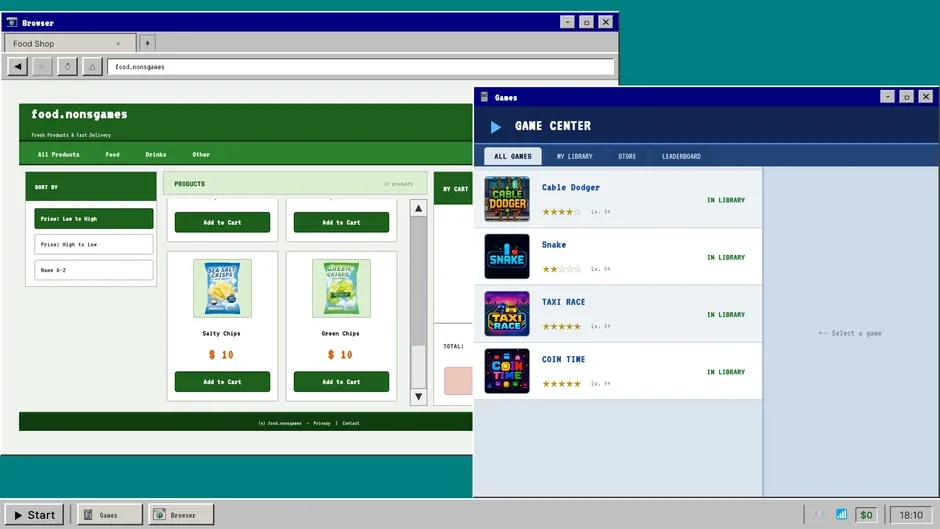Open the Cable Dodger game icon
Screen dimensions: 940x529
tap(507, 199)
